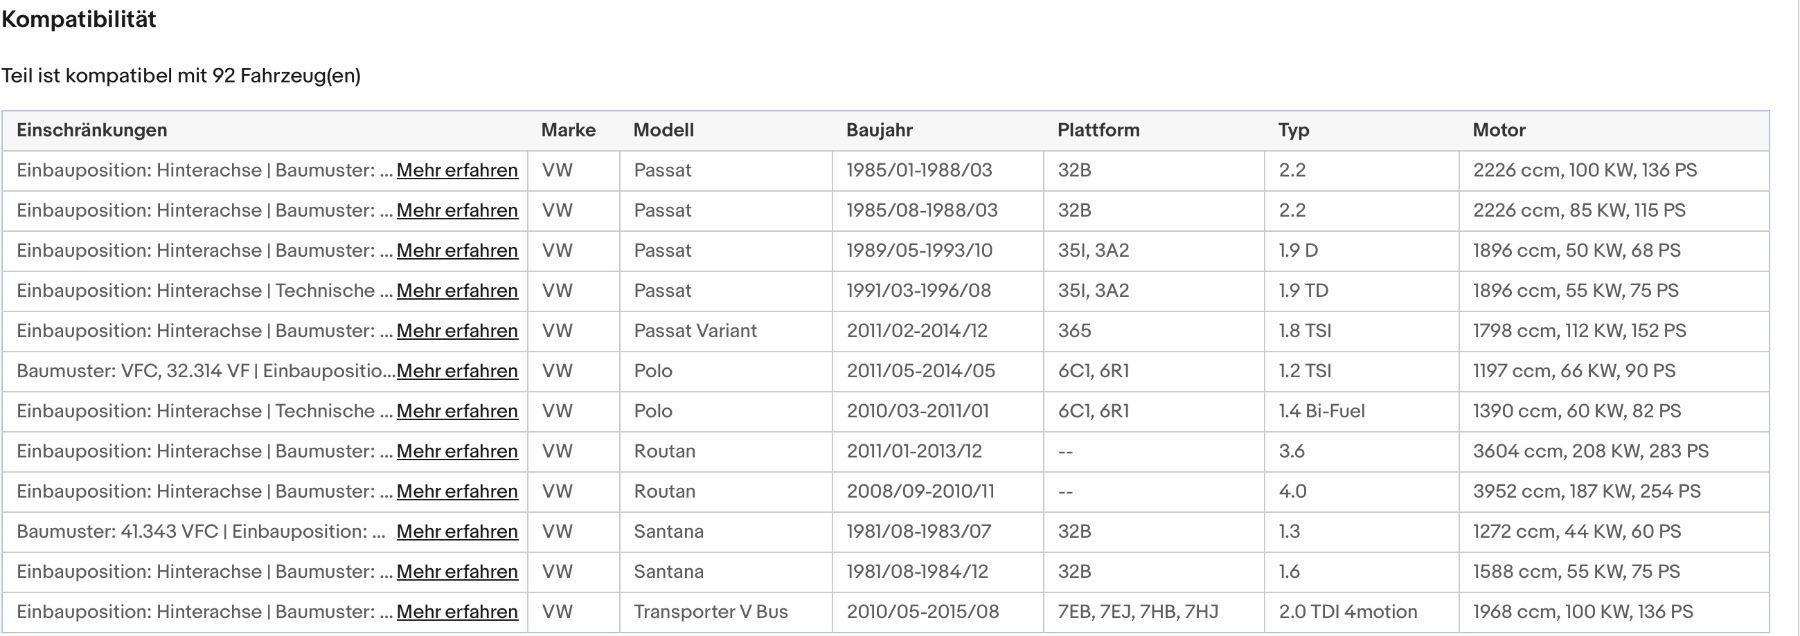Click the Marke column header
The height and width of the screenshot is (636, 1800).
click(x=568, y=130)
